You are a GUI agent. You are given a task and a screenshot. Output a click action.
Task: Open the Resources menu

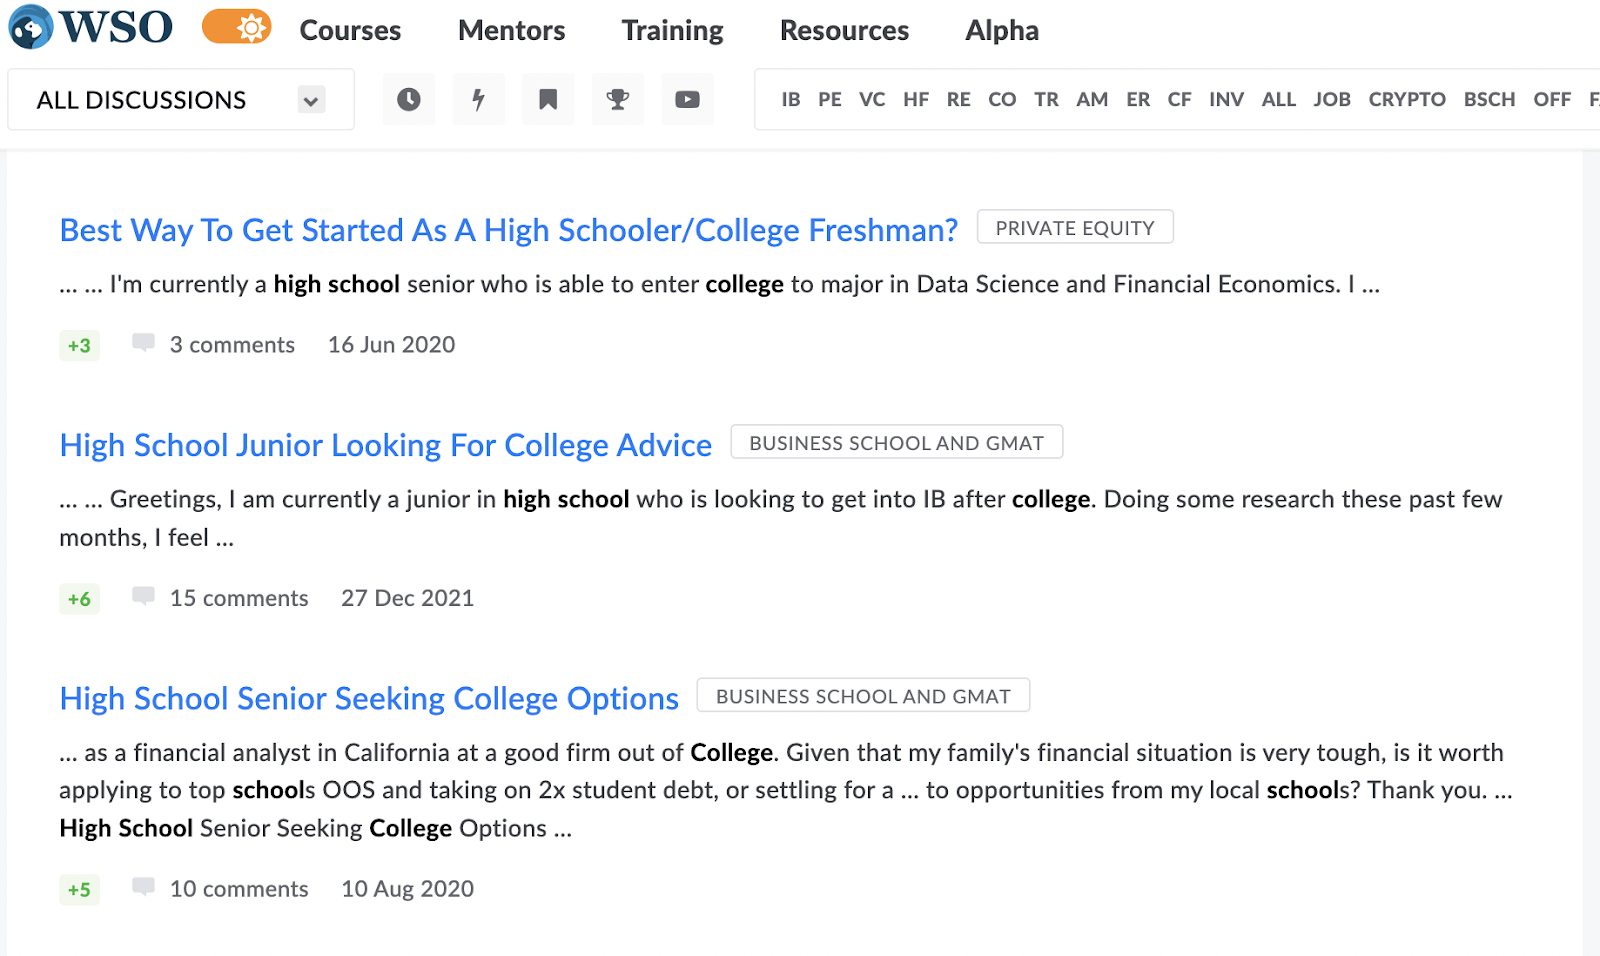[x=844, y=31]
